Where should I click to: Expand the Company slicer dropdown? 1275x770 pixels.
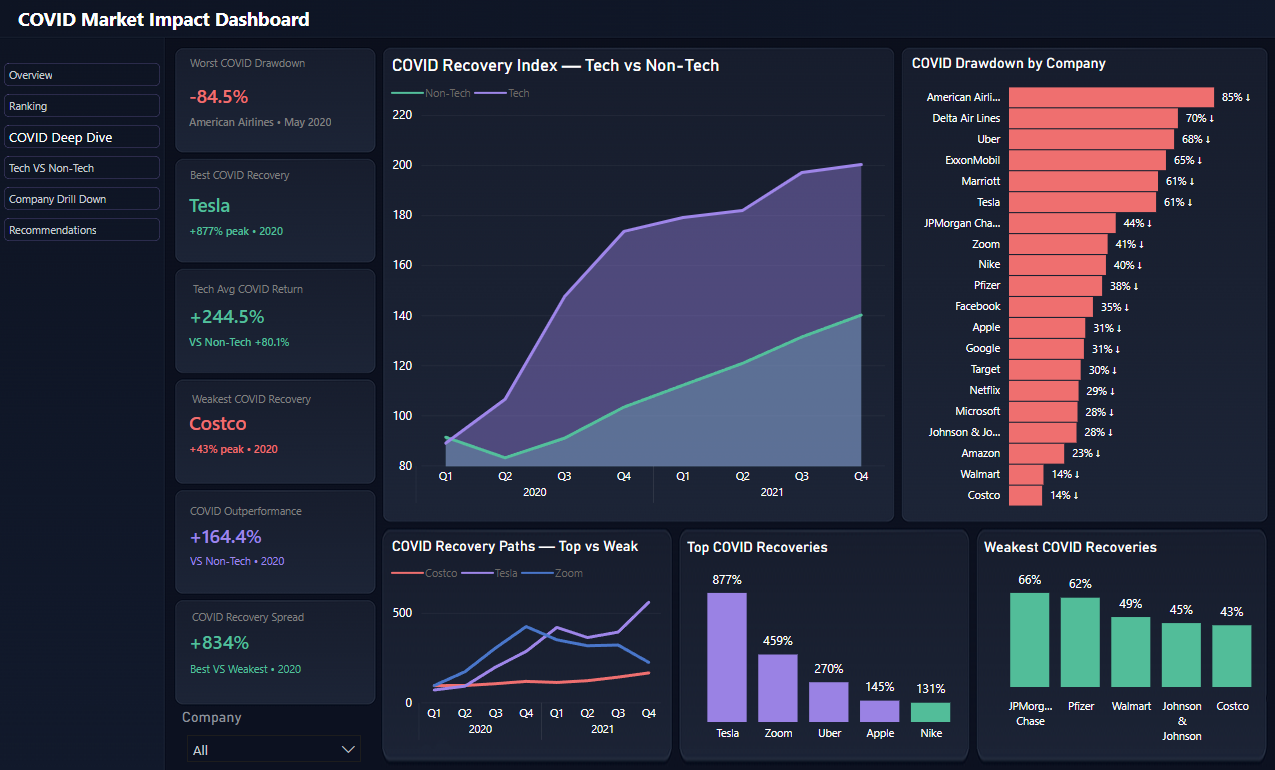pyautogui.click(x=274, y=749)
